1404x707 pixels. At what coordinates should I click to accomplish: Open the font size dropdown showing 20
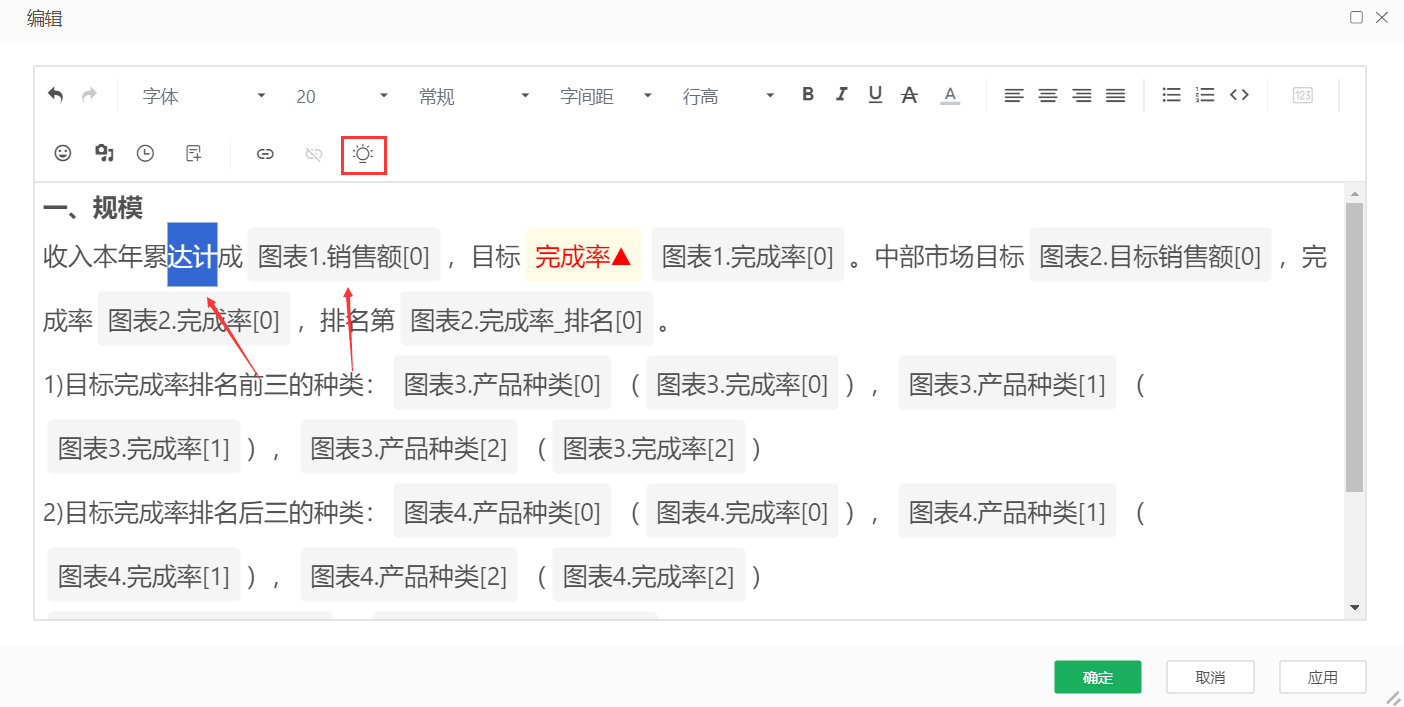point(341,96)
